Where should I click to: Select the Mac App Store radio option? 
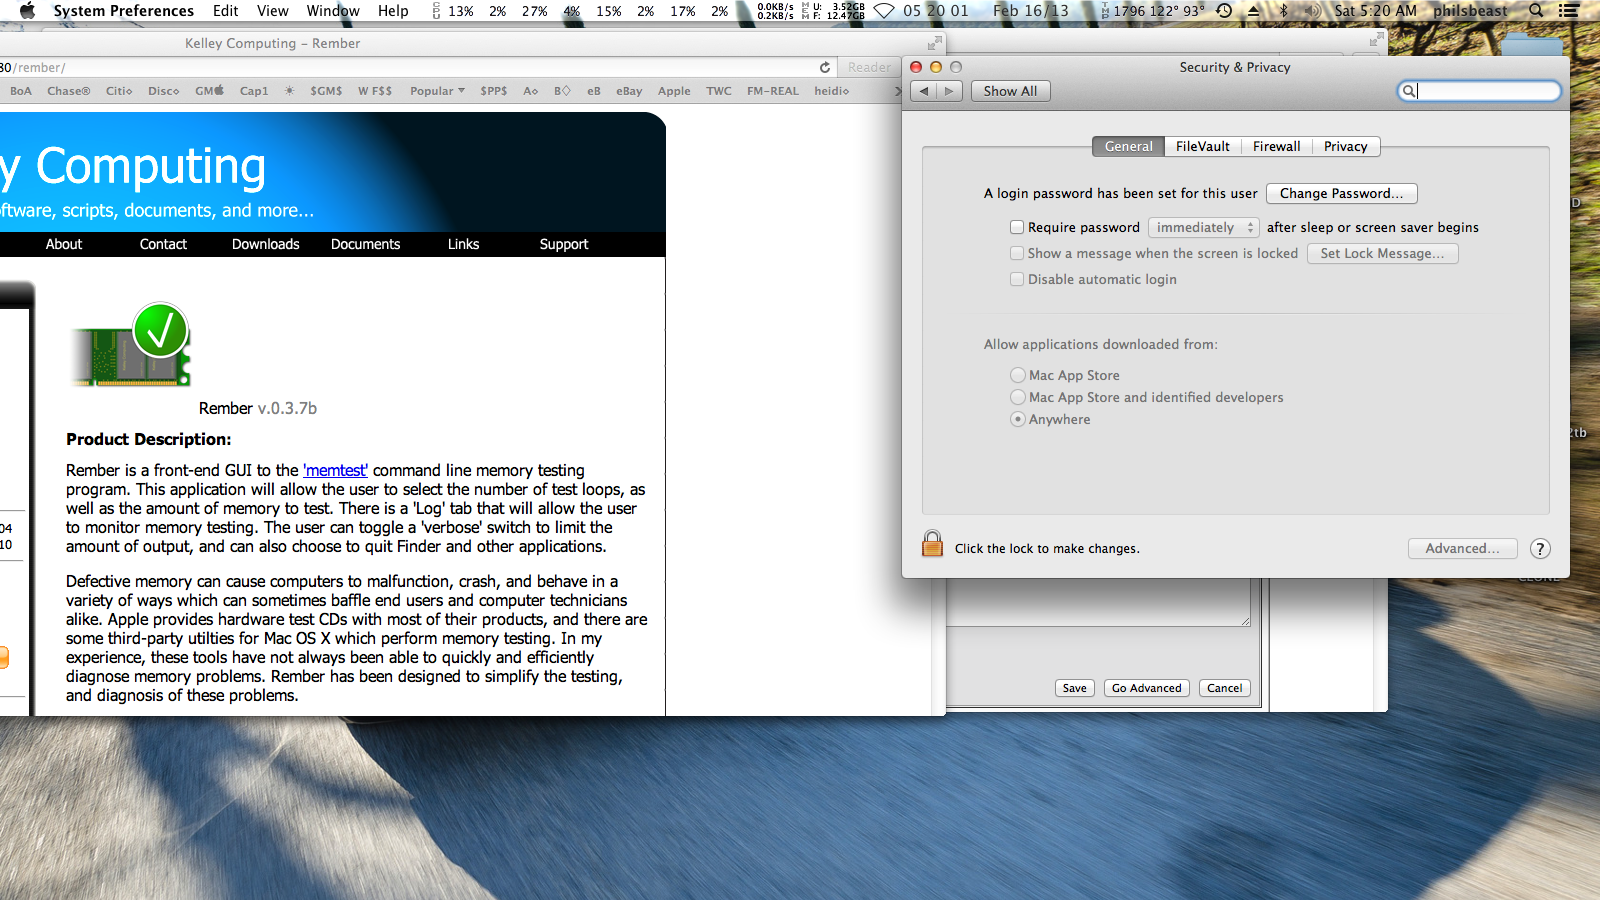1018,375
